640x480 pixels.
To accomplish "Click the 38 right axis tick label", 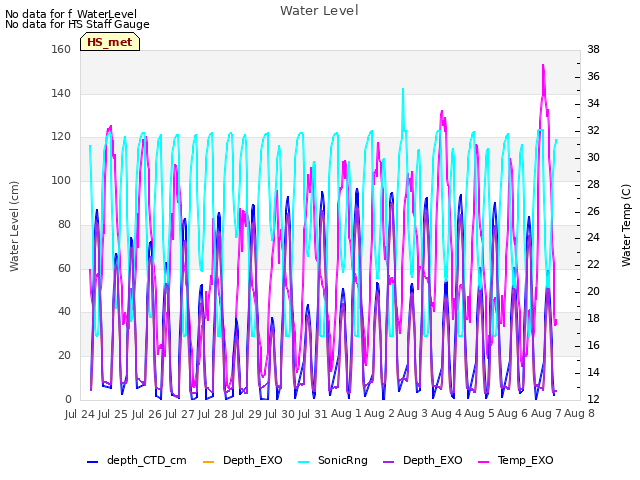I will point(593,49).
